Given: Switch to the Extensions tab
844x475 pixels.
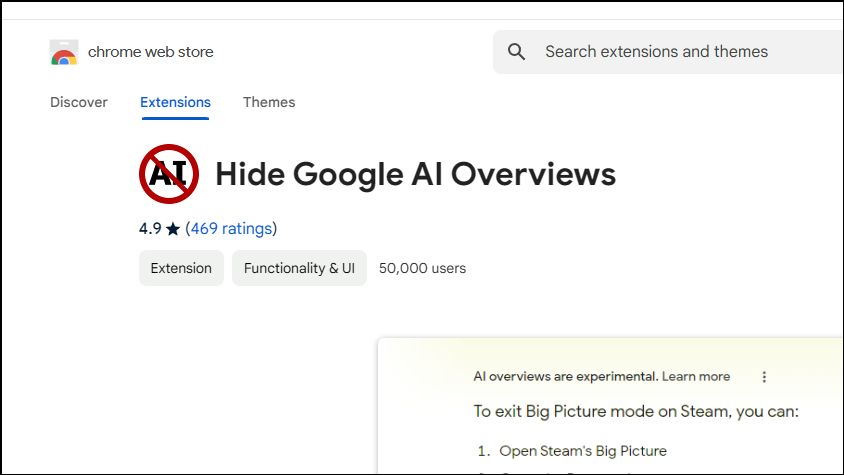Looking at the screenshot, I should [x=175, y=102].
